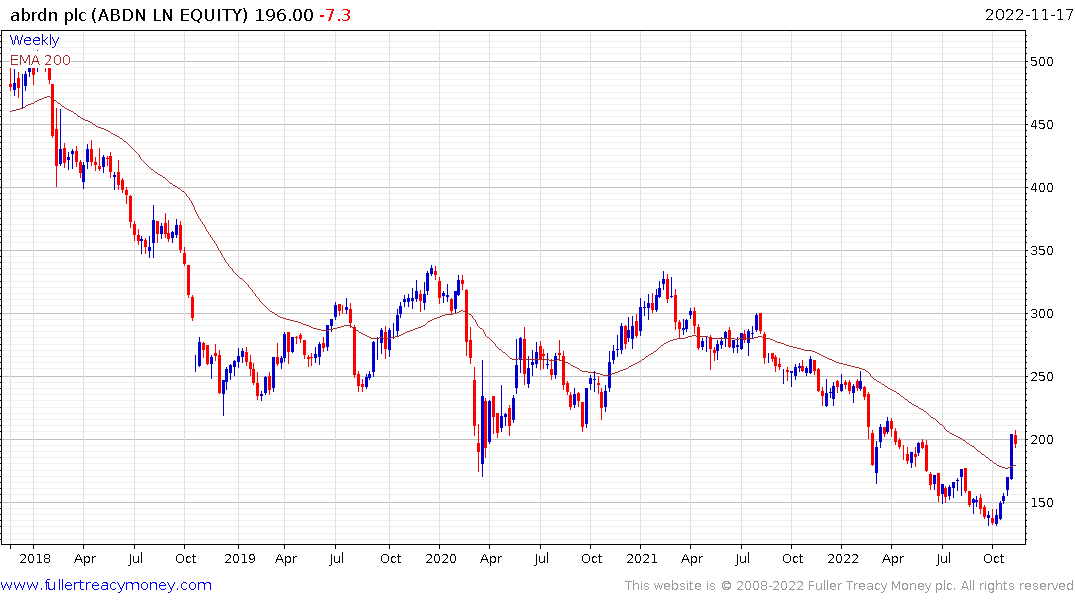Click the 500 price axis label
The height and width of the screenshot is (600, 1075).
tap(1041, 62)
